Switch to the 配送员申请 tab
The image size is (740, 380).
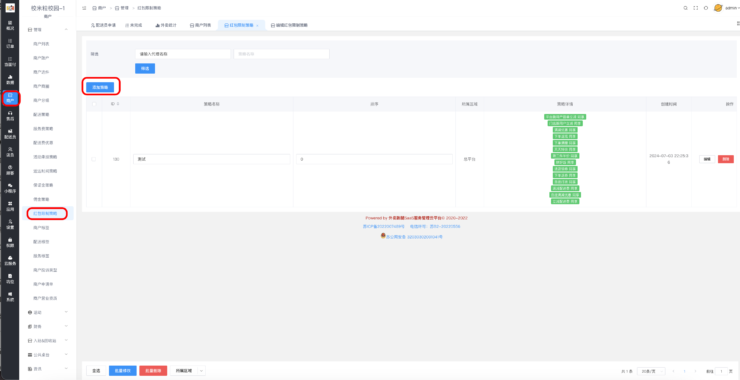[103, 25]
